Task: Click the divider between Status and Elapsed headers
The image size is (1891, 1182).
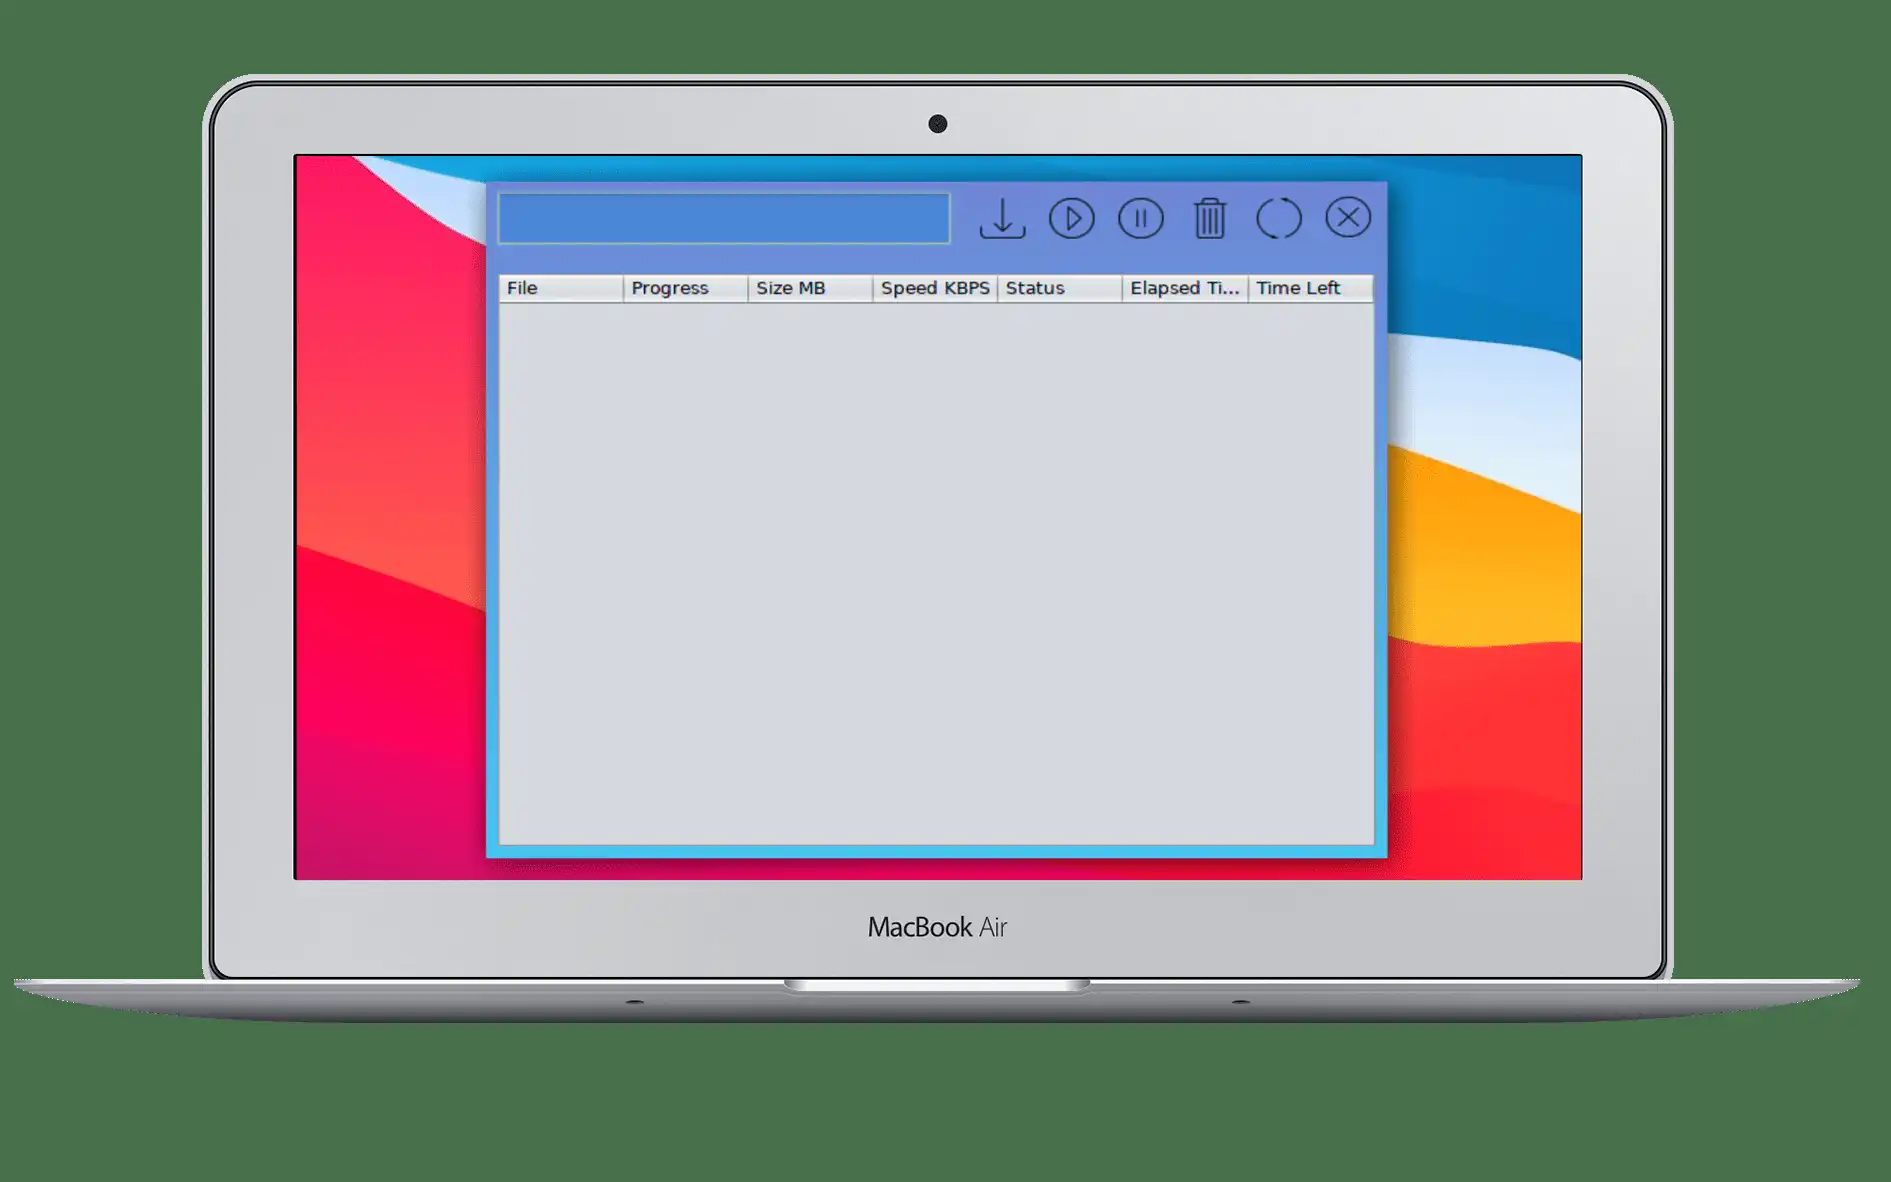Action: (x=1123, y=288)
